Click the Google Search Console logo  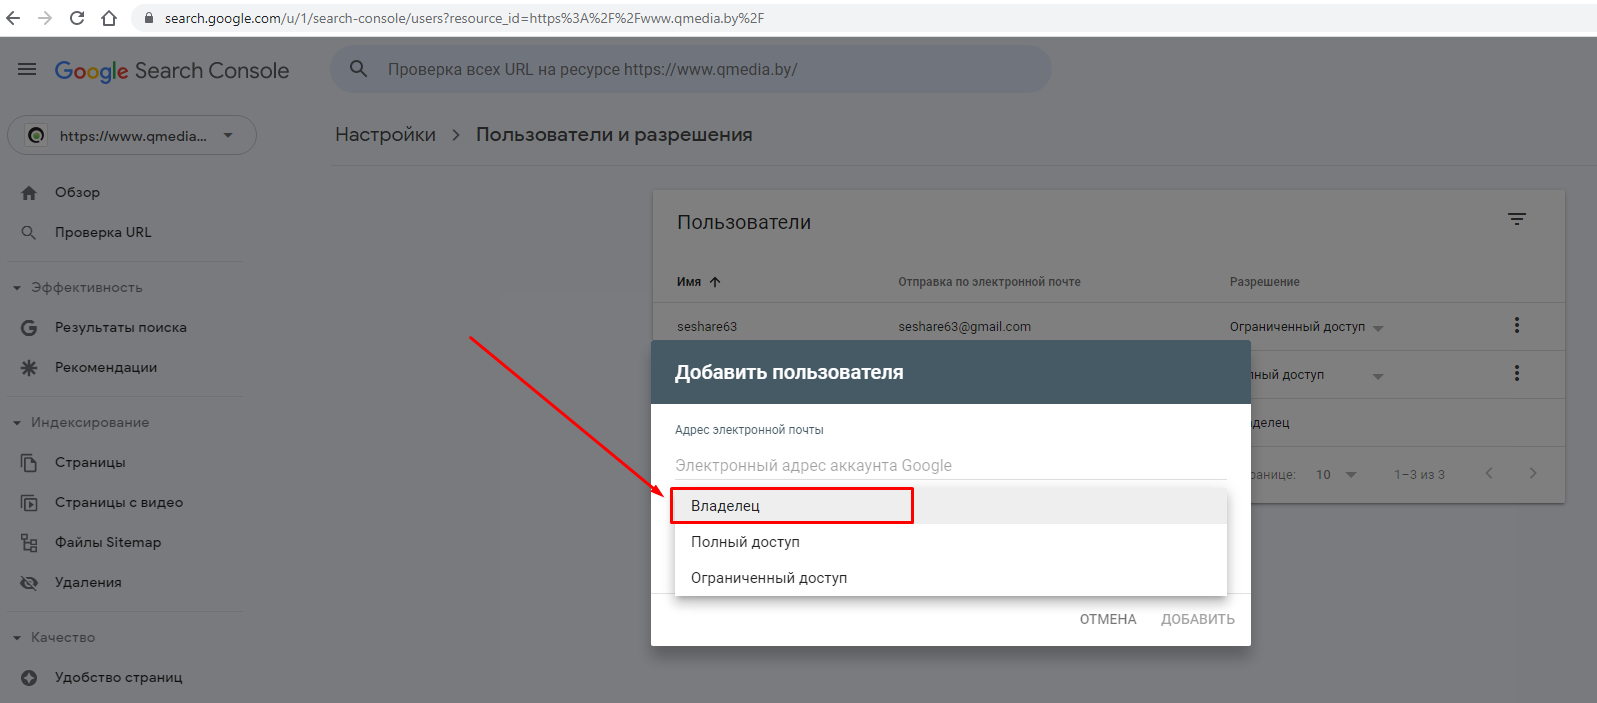coord(172,71)
